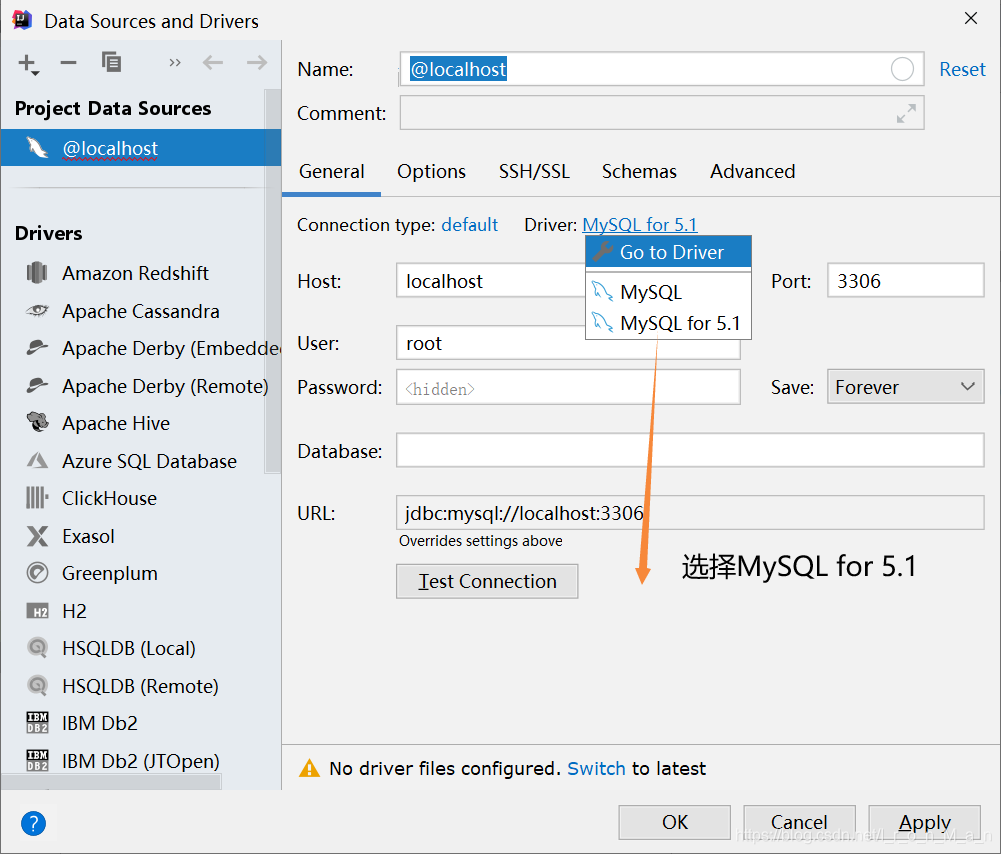Switch to the Advanced tab

753,172
